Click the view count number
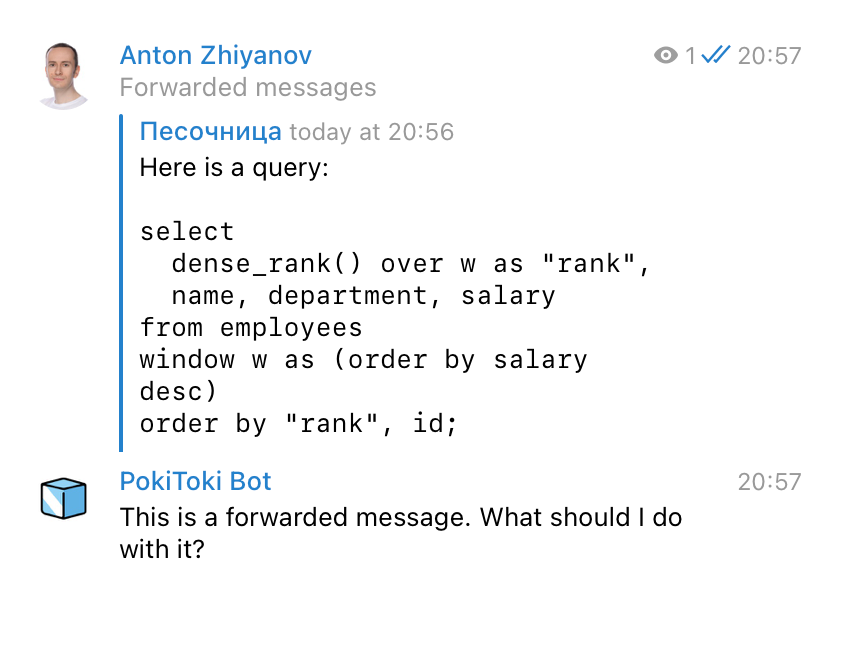The image size is (850, 650). [690, 56]
